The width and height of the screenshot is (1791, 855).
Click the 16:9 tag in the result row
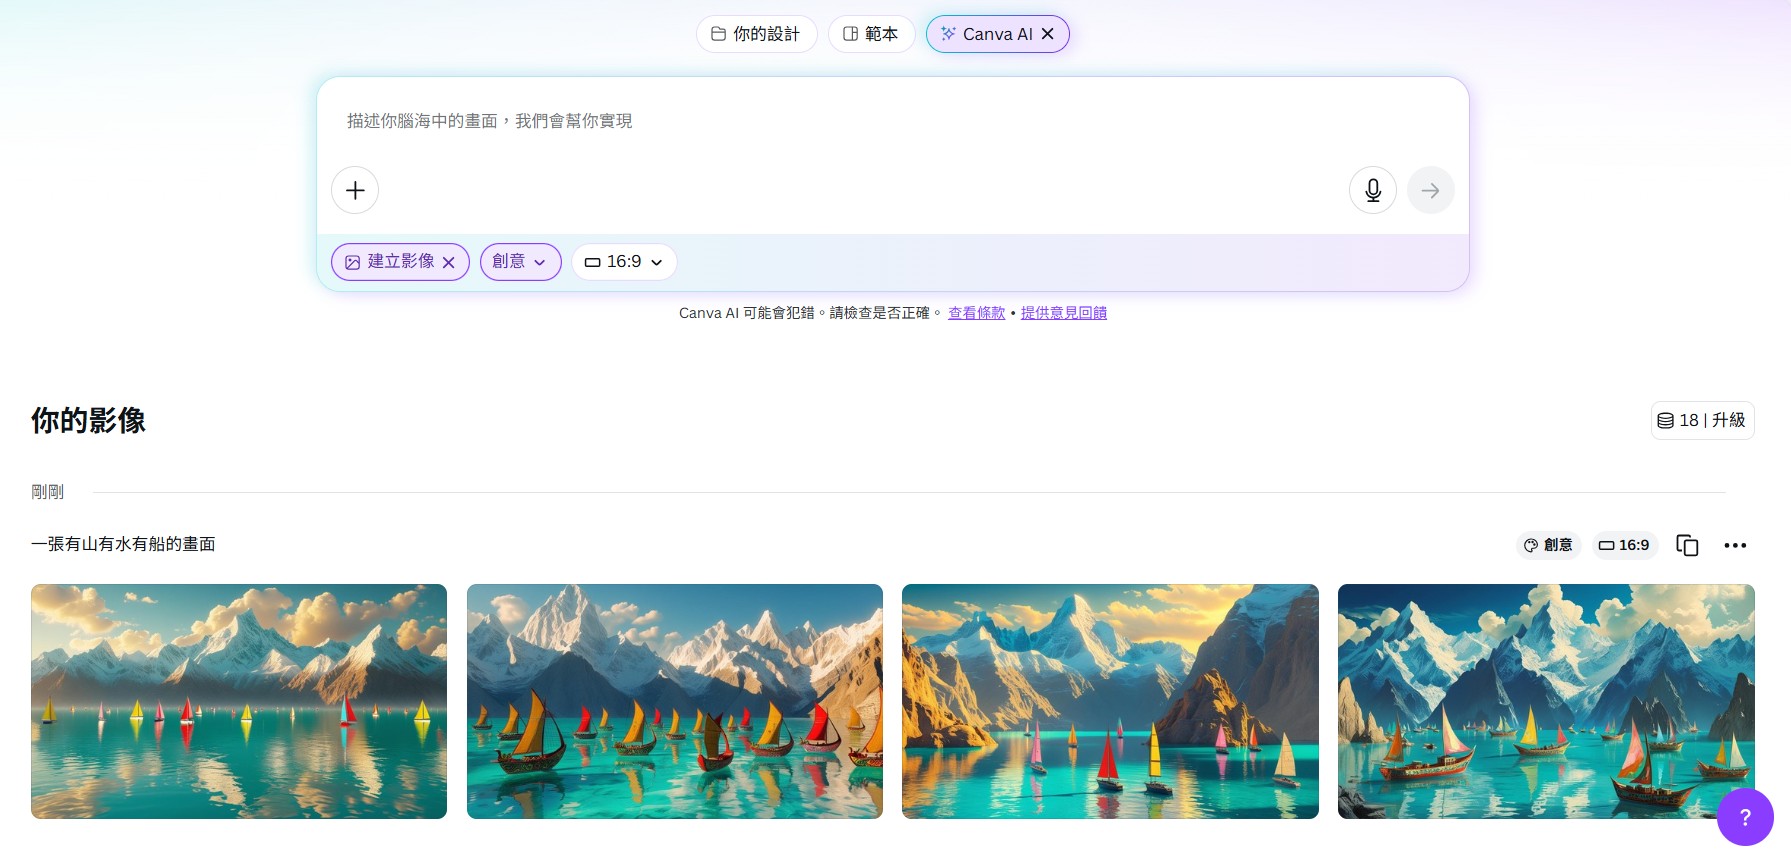tap(1624, 545)
